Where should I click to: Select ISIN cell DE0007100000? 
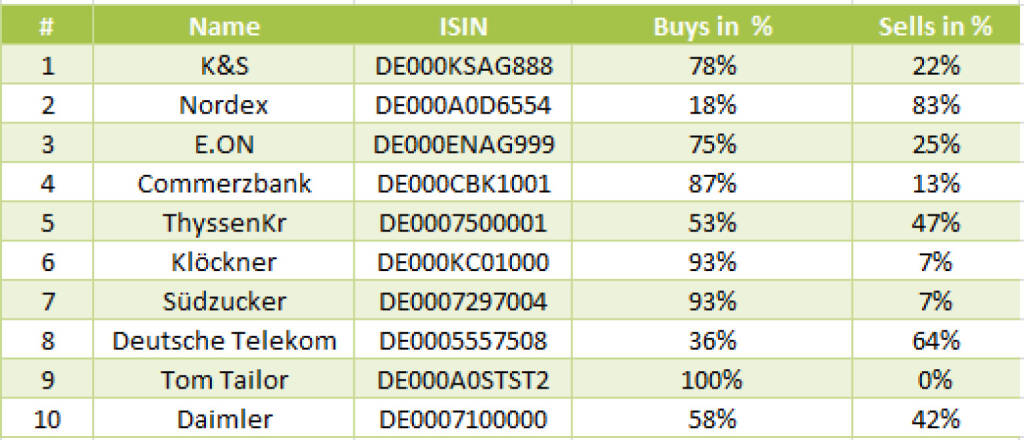tap(463, 419)
